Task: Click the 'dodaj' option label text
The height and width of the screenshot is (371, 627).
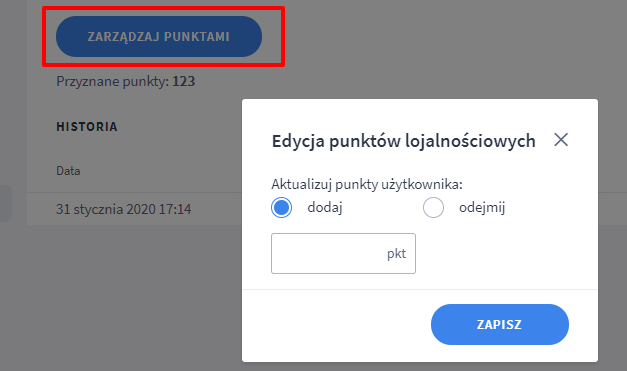Action: pyautogui.click(x=325, y=207)
